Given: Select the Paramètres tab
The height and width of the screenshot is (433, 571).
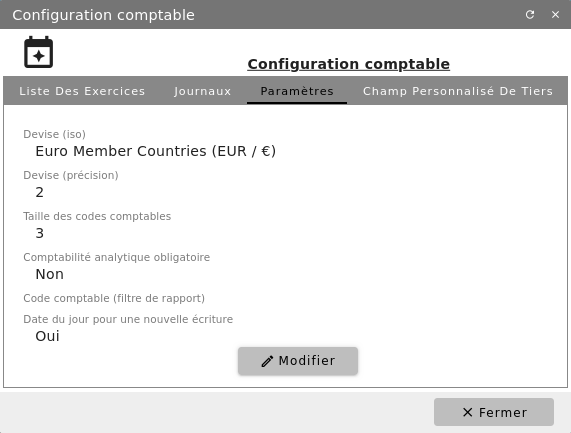Looking at the screenshot, I should click(x=297, y=91).
